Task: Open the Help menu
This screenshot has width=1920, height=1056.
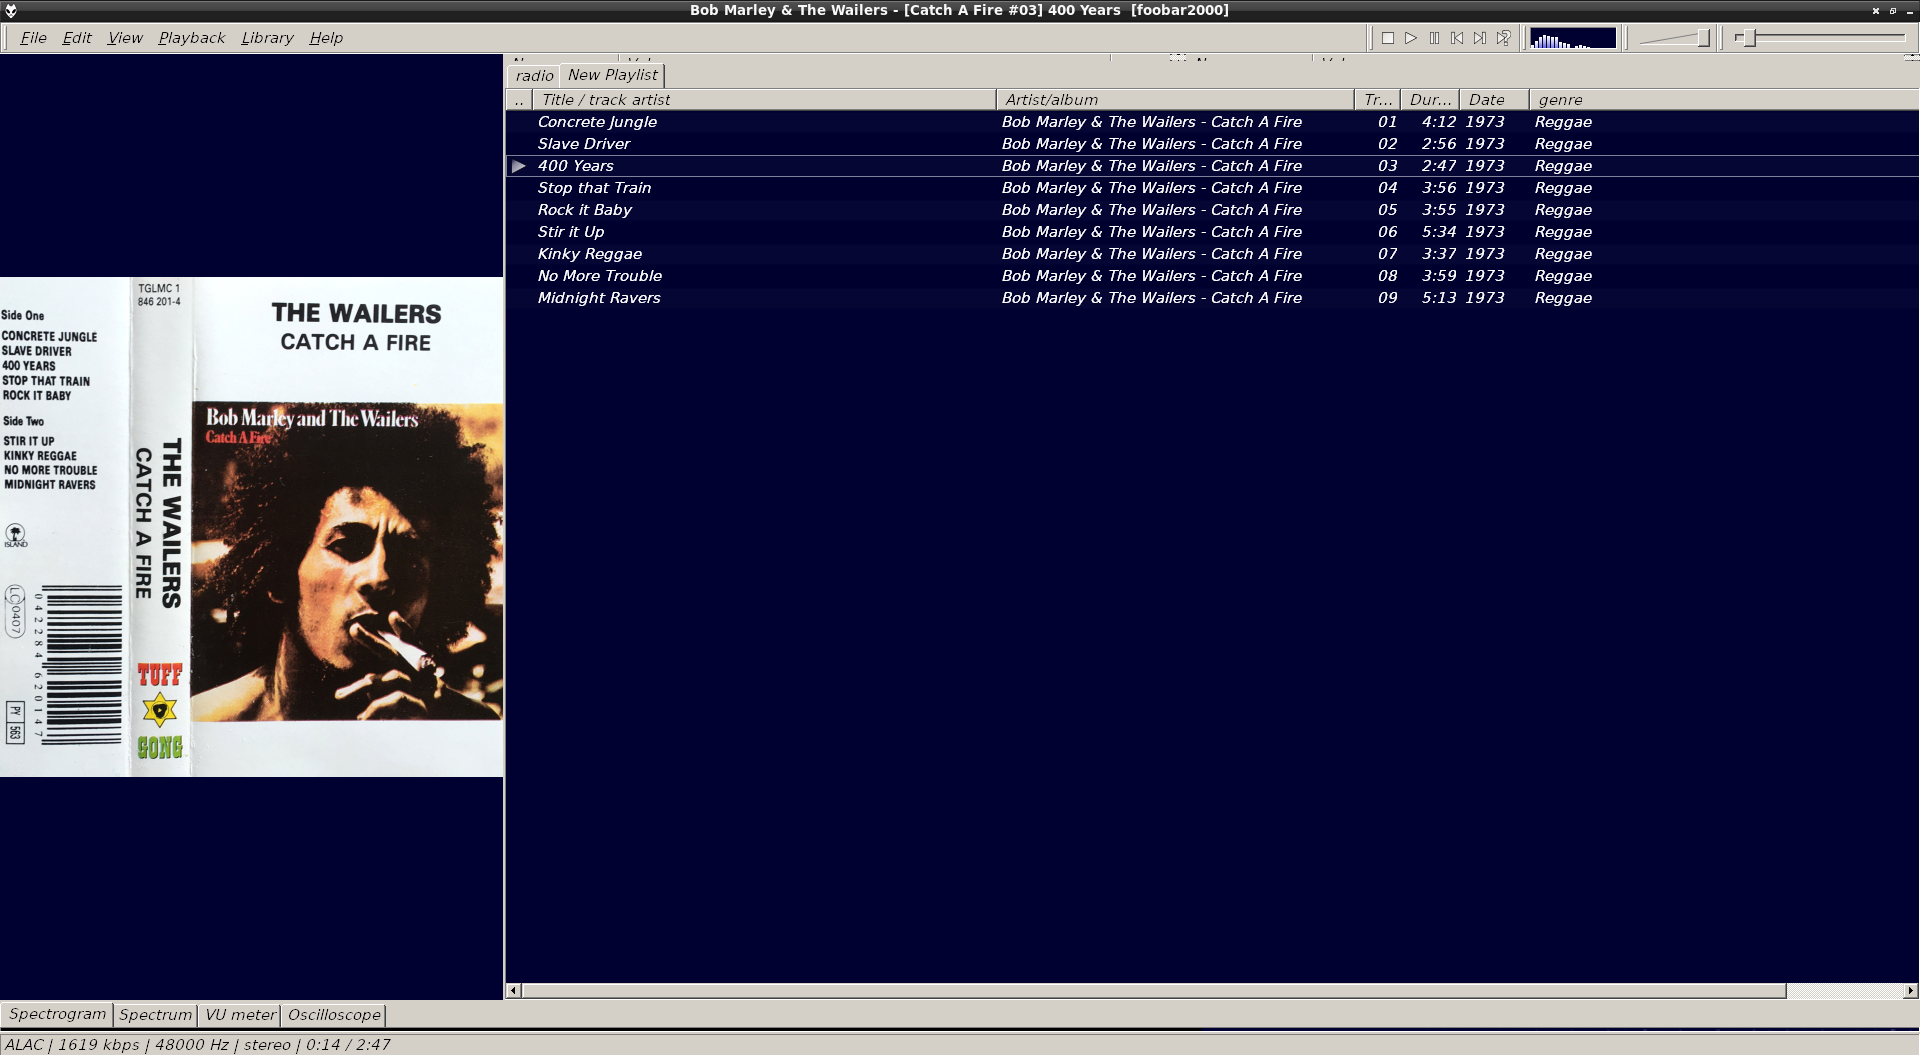Action: click(x=326, y=38)
